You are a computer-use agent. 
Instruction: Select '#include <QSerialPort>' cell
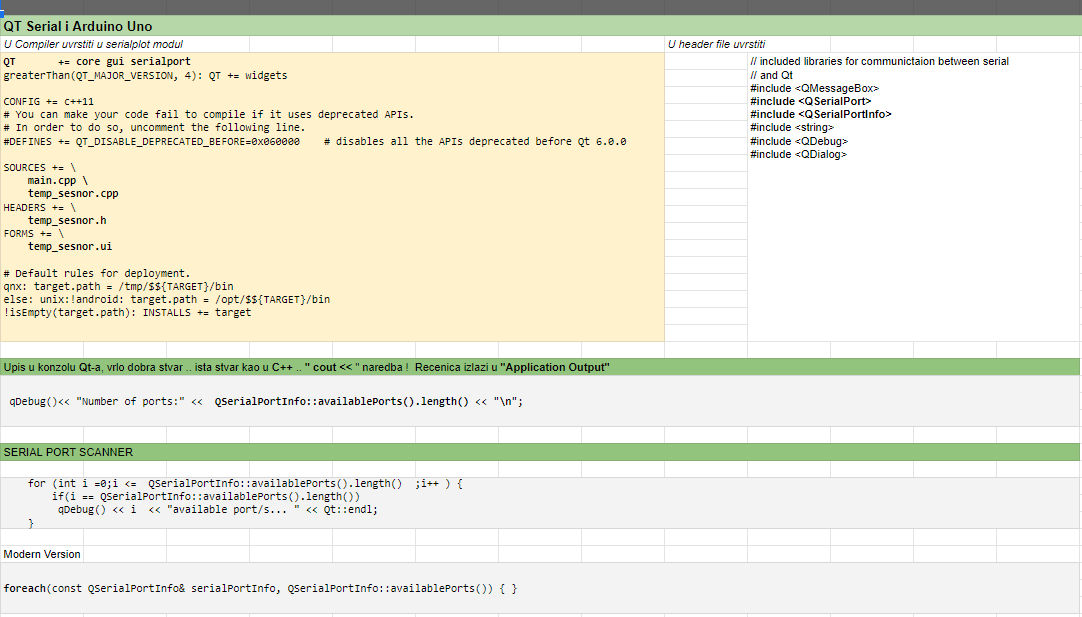(x=810, y=101)
